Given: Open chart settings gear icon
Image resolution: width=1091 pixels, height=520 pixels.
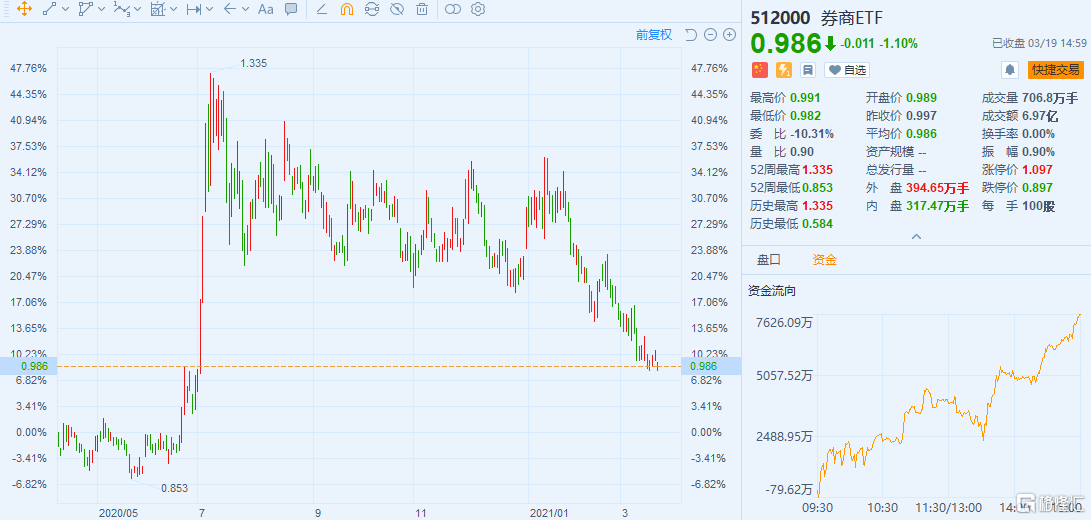Looking at the screenshot, I should tap(478, 10).
